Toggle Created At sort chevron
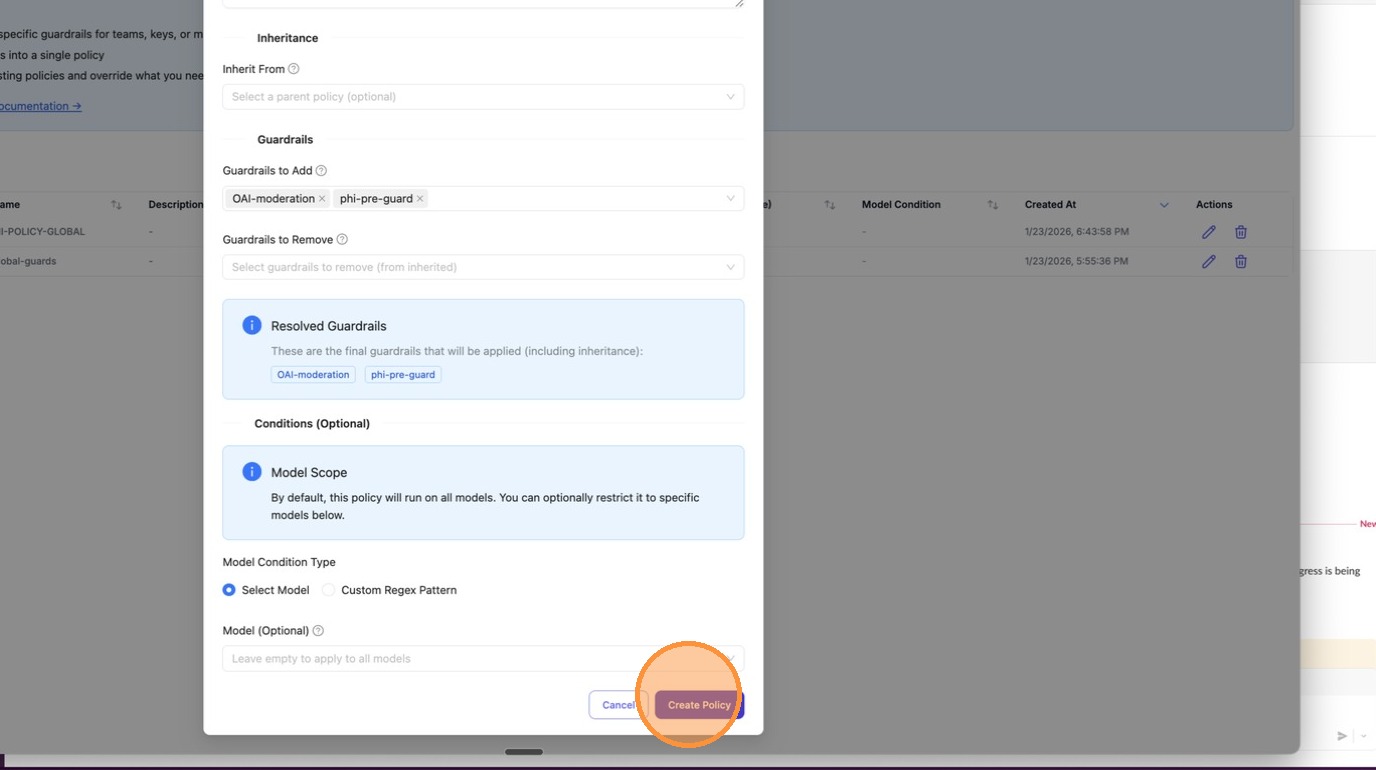 coord(1164,205)
